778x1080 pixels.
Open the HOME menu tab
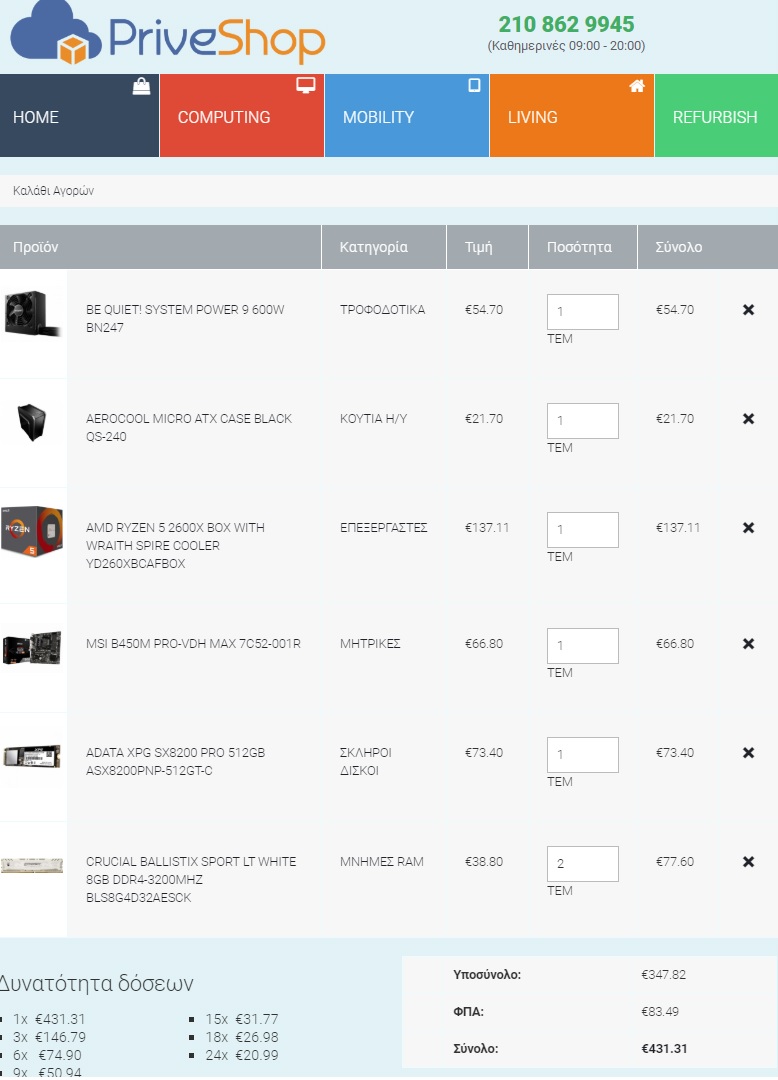click(x=79, y=116)
